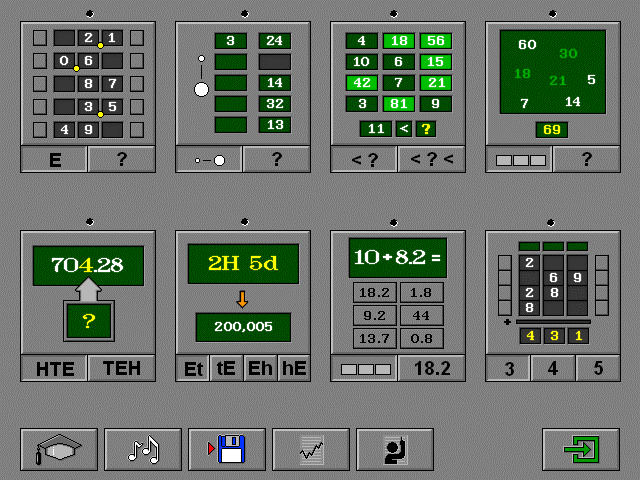Click the yellow question mark box under 704.28
The height and width of the screenshot is (480, 640).
point(89,321)
